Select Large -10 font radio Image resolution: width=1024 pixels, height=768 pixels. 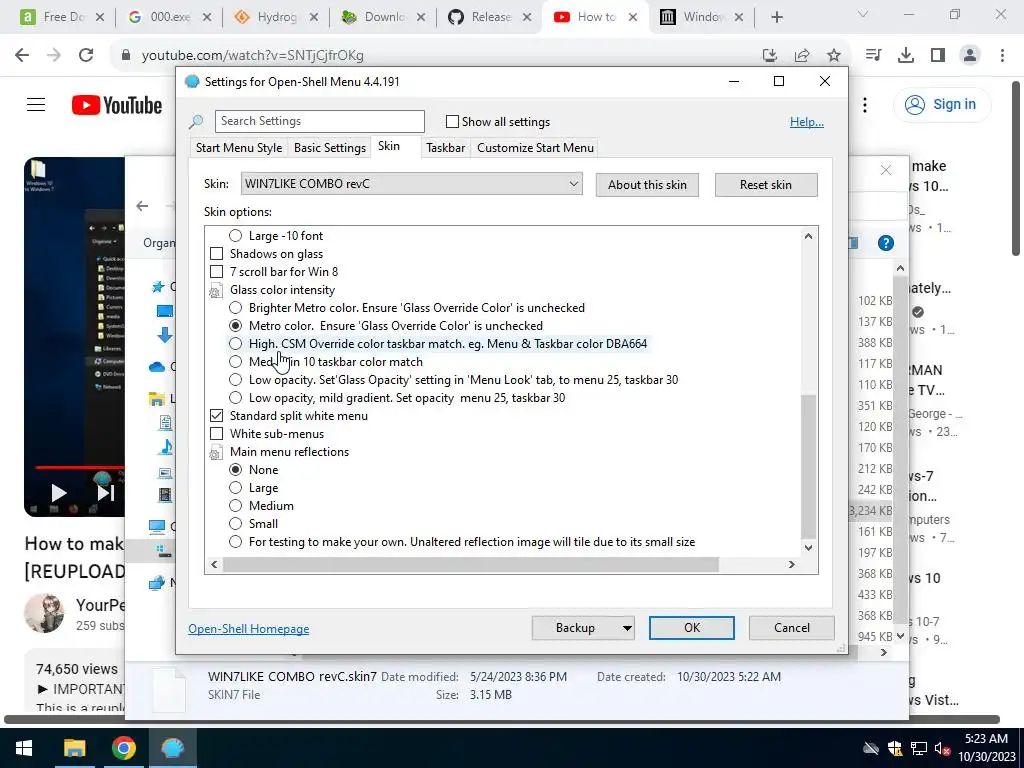[x=235, y=236]
